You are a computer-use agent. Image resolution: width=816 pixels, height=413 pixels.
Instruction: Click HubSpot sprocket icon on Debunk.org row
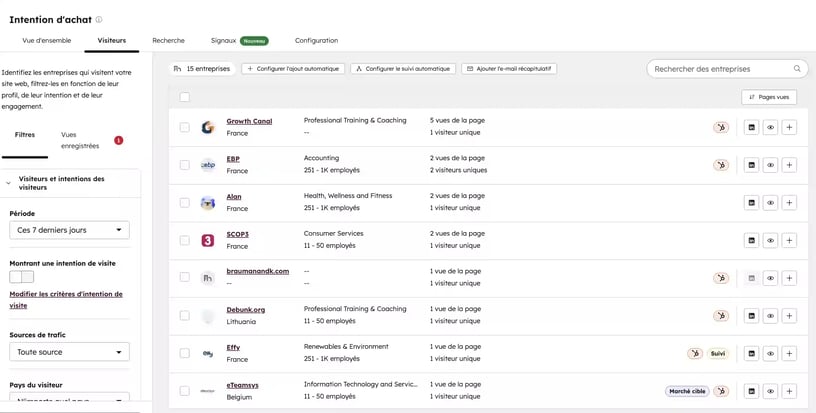click(x=721, y=316)
